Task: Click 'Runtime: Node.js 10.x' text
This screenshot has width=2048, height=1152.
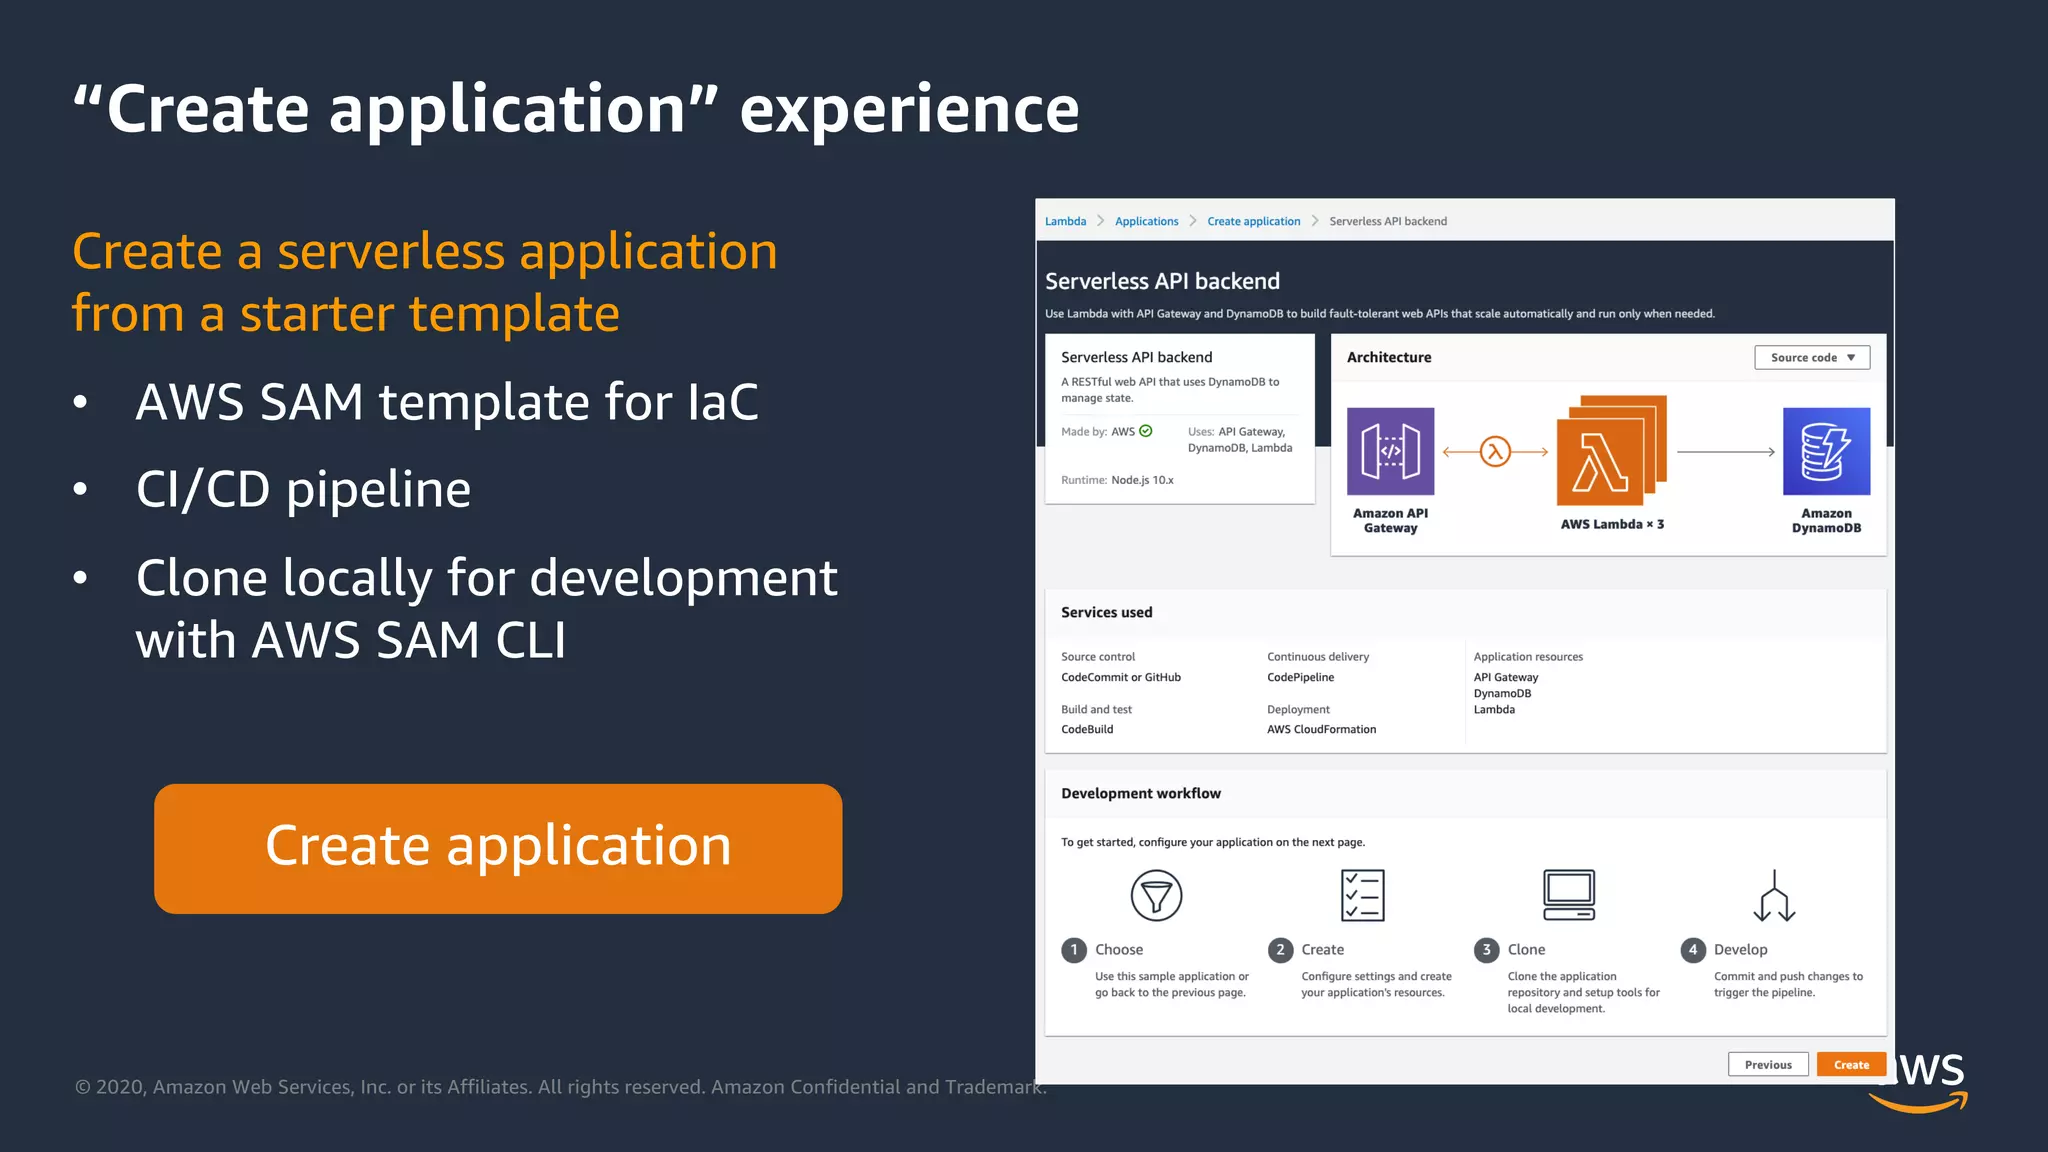Action: coord(1117,480)
